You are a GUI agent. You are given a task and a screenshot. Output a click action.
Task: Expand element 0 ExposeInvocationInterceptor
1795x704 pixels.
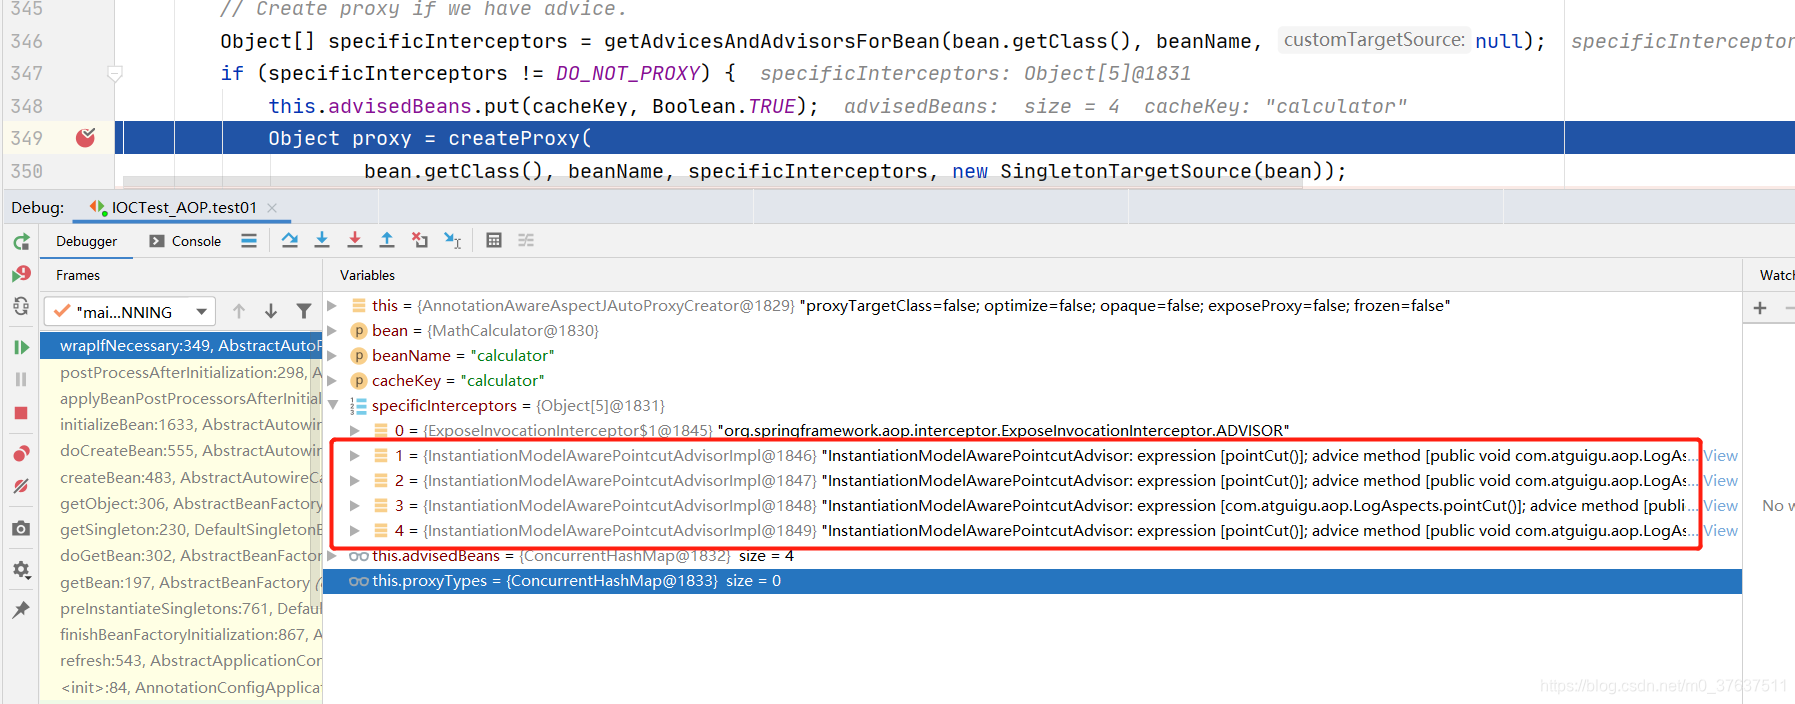(x=355, y=430)
